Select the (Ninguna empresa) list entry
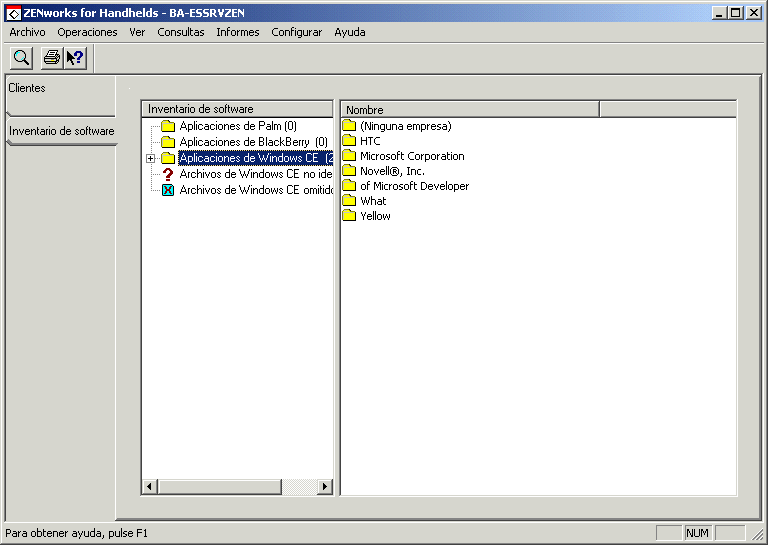768x545 pixels. [x=406, y=126]
